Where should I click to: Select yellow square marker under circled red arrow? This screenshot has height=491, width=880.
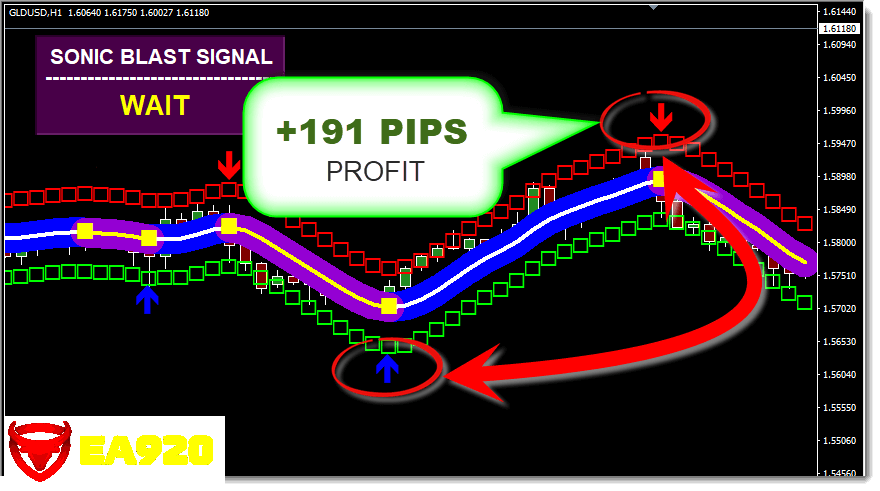pos(659,180)
